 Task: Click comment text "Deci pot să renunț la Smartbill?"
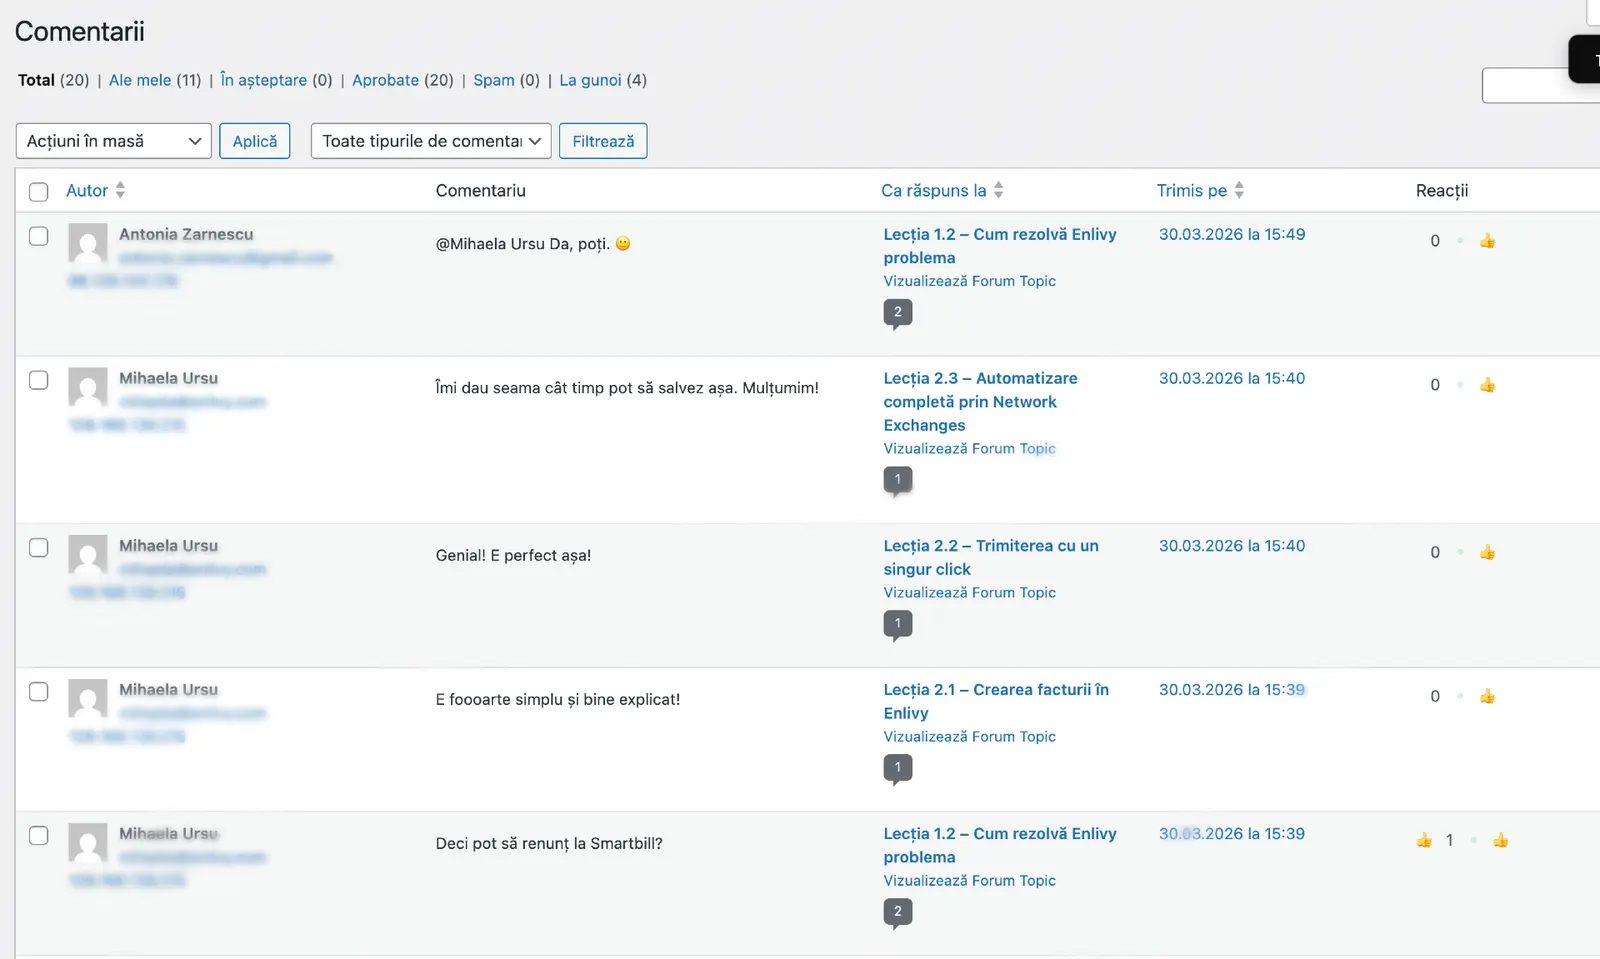tap(549, 844)
